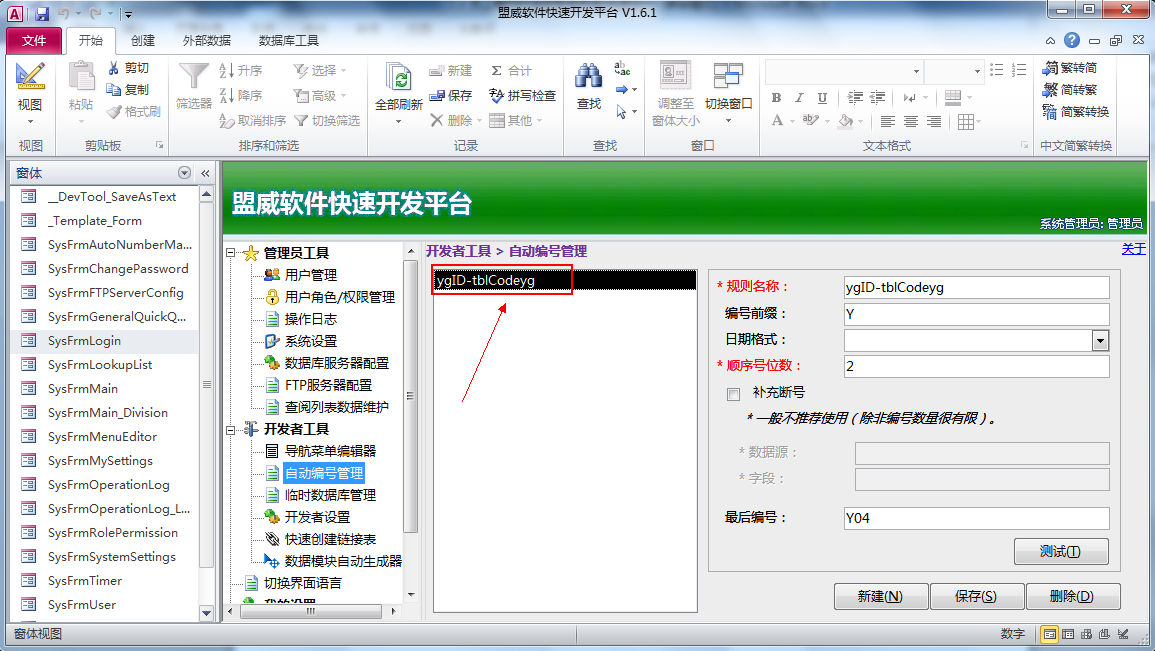Click the quick access Save disk icon
The image size is (1155, 651).
point(42,13)
